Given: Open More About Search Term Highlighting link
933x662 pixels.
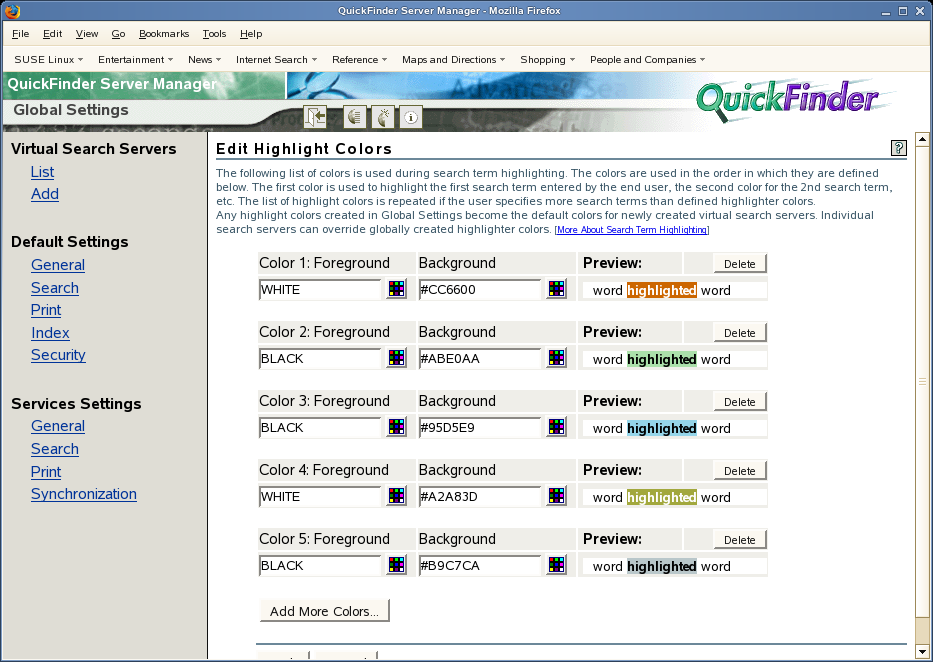Looking at the screenshot, I should pos(631,230).
